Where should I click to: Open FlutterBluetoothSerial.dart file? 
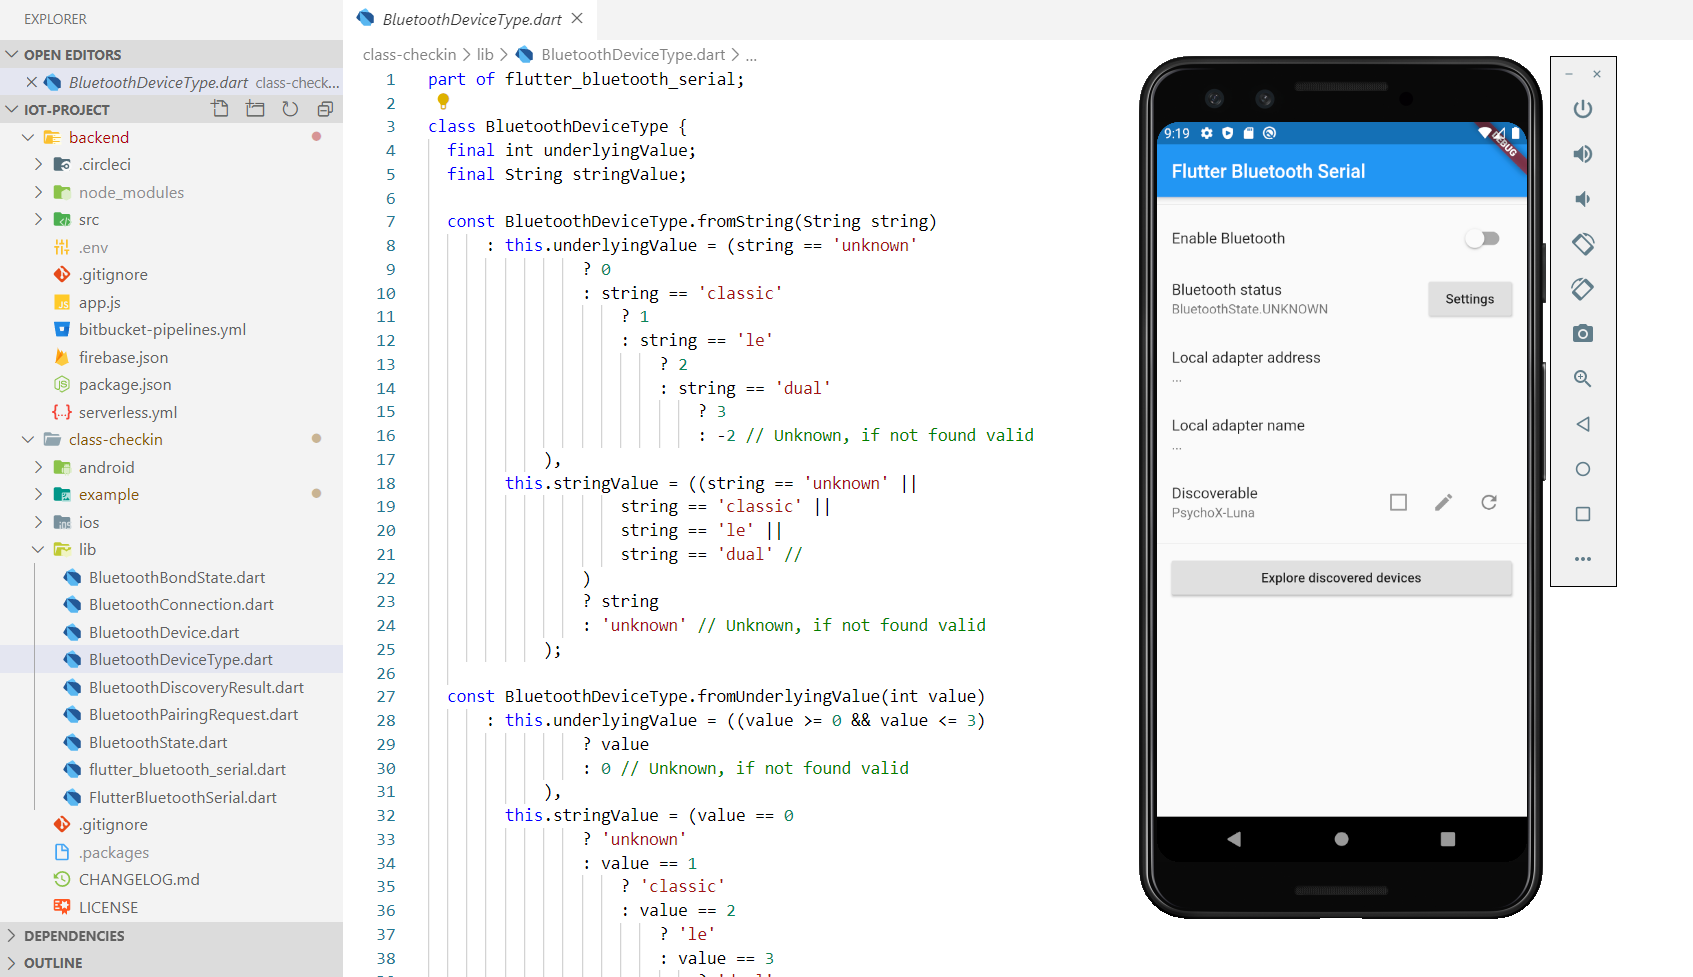[182, 797]
